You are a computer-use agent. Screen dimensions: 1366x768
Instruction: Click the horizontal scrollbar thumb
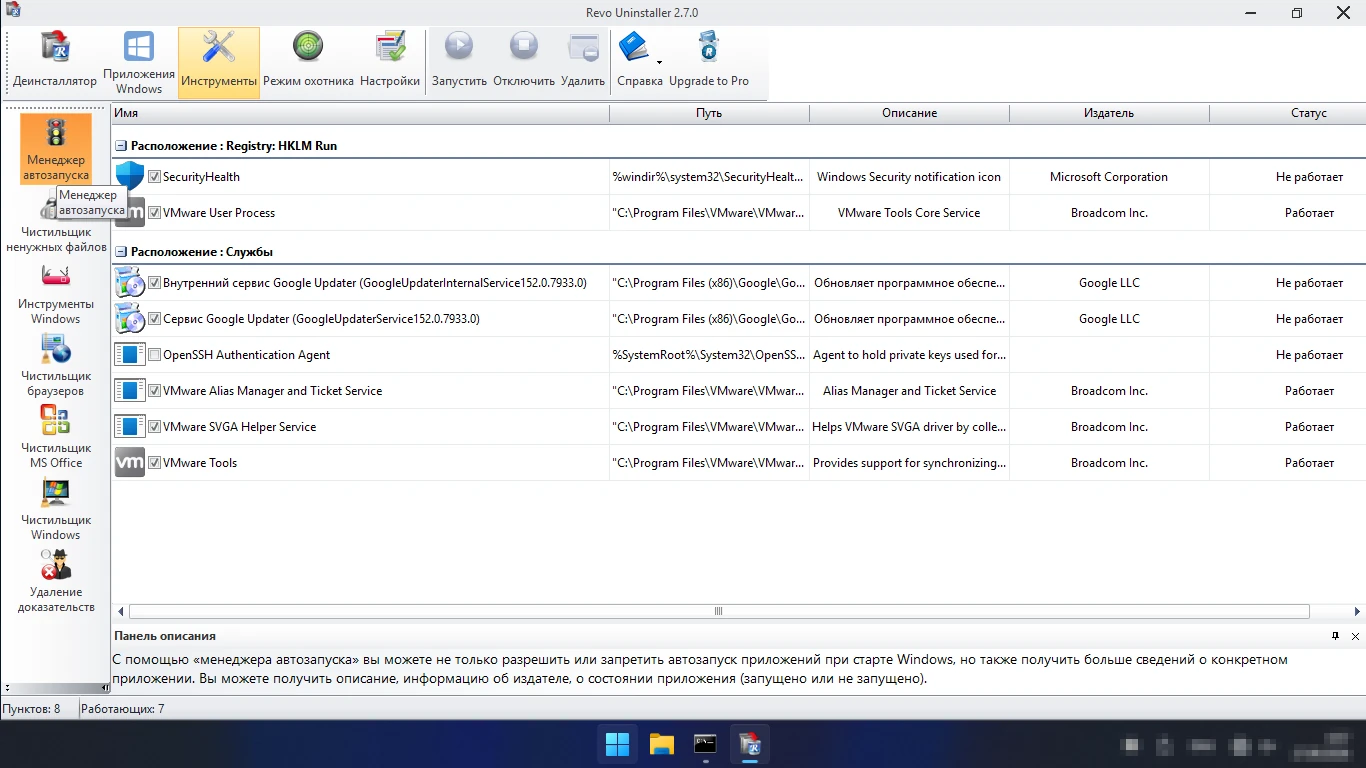click(719, 611)
